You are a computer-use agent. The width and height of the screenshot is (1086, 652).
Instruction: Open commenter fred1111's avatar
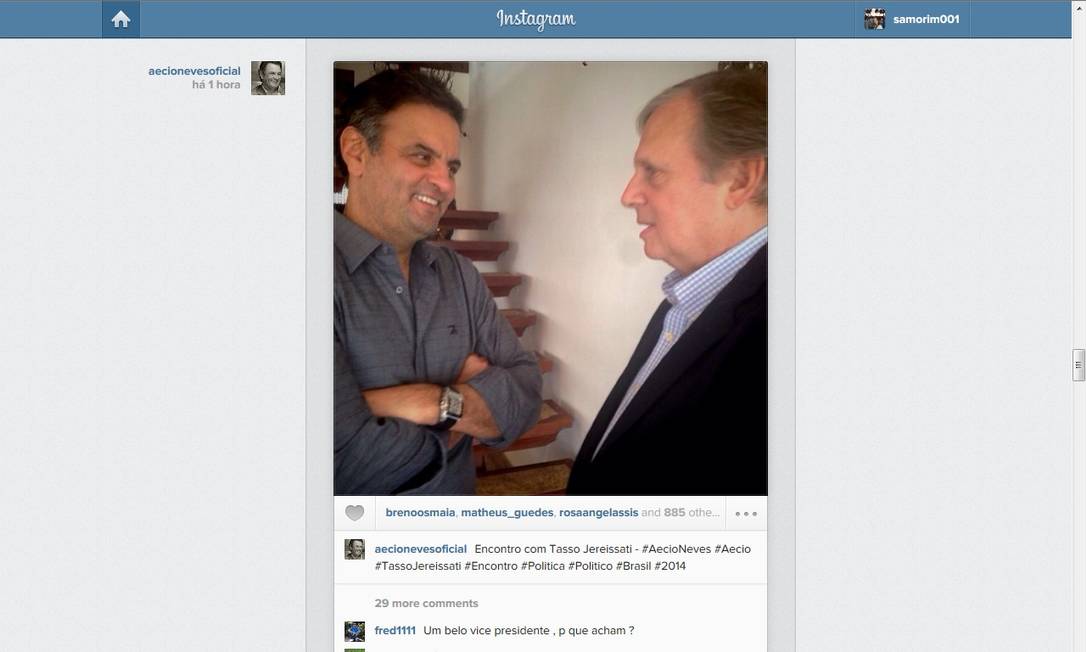pyautogui.click(x=354, y=631)
